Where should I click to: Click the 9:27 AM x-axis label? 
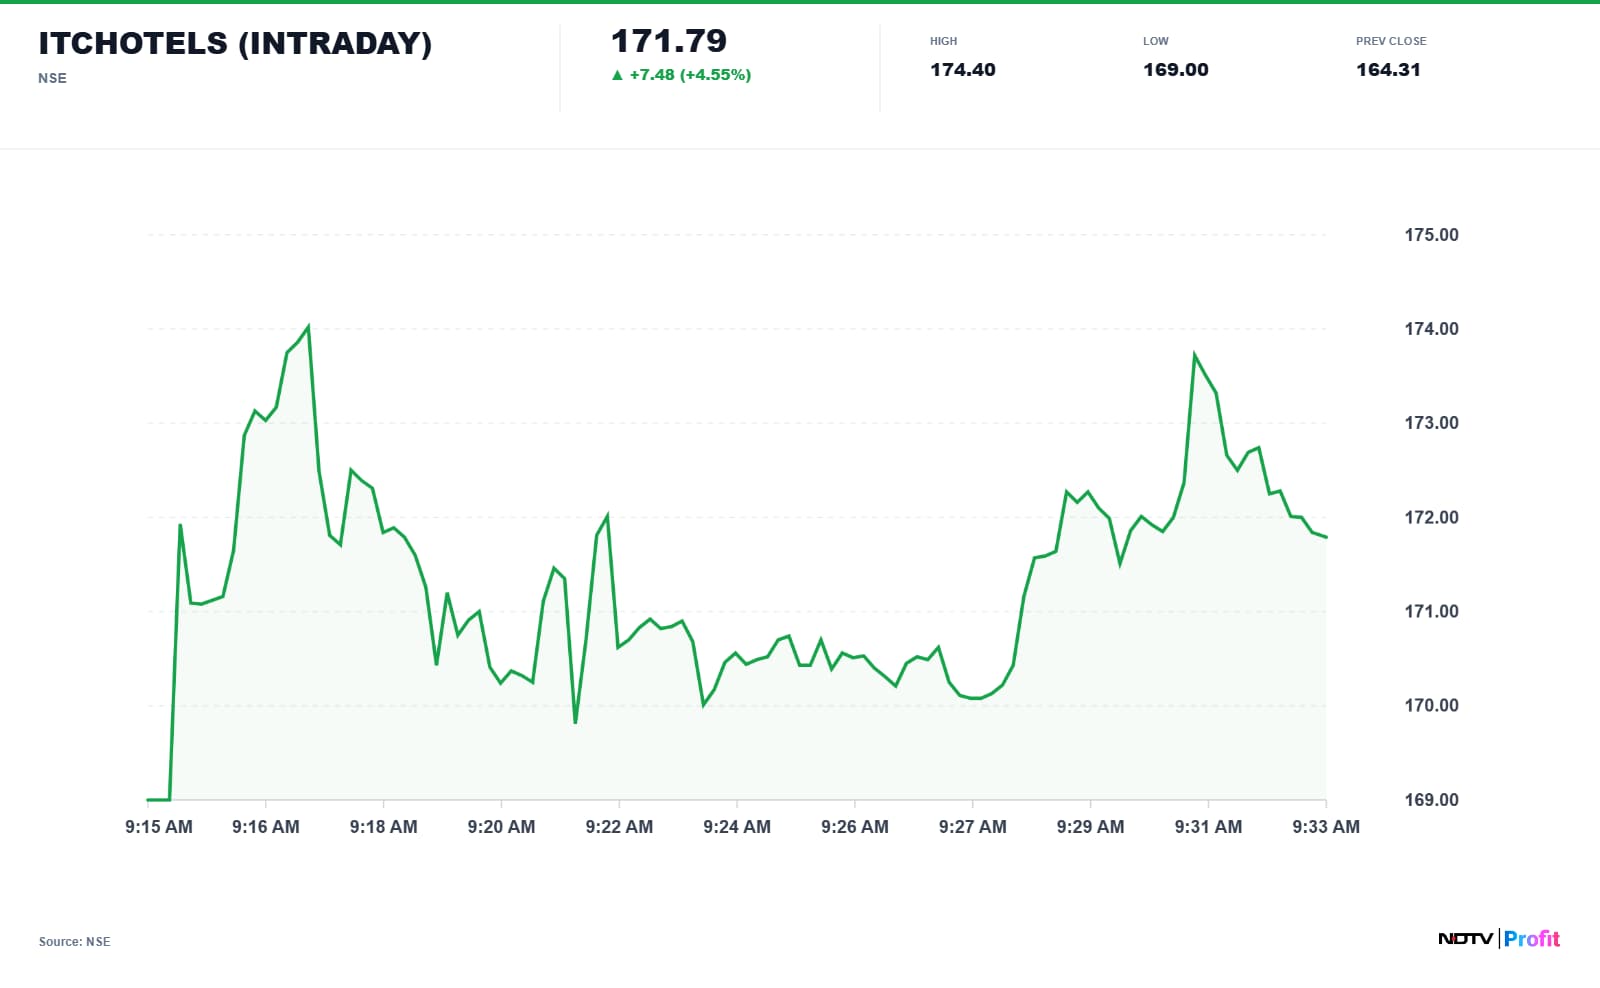(x=973, y=827)
